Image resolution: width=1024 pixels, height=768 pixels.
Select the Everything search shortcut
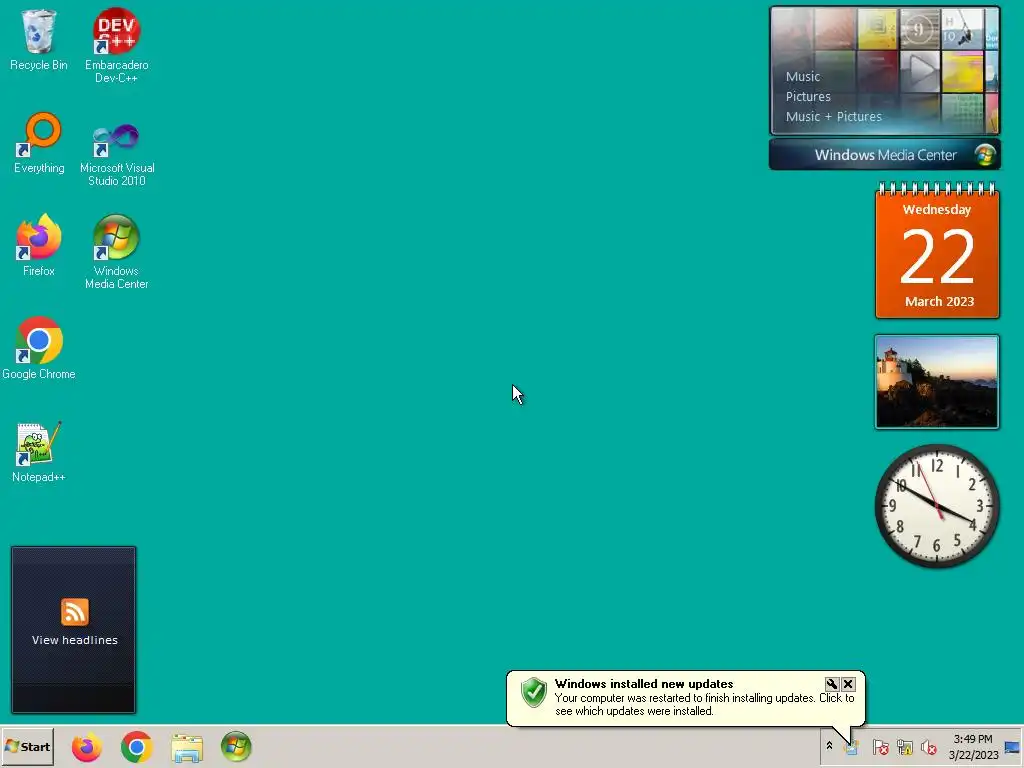pos(39,142)
